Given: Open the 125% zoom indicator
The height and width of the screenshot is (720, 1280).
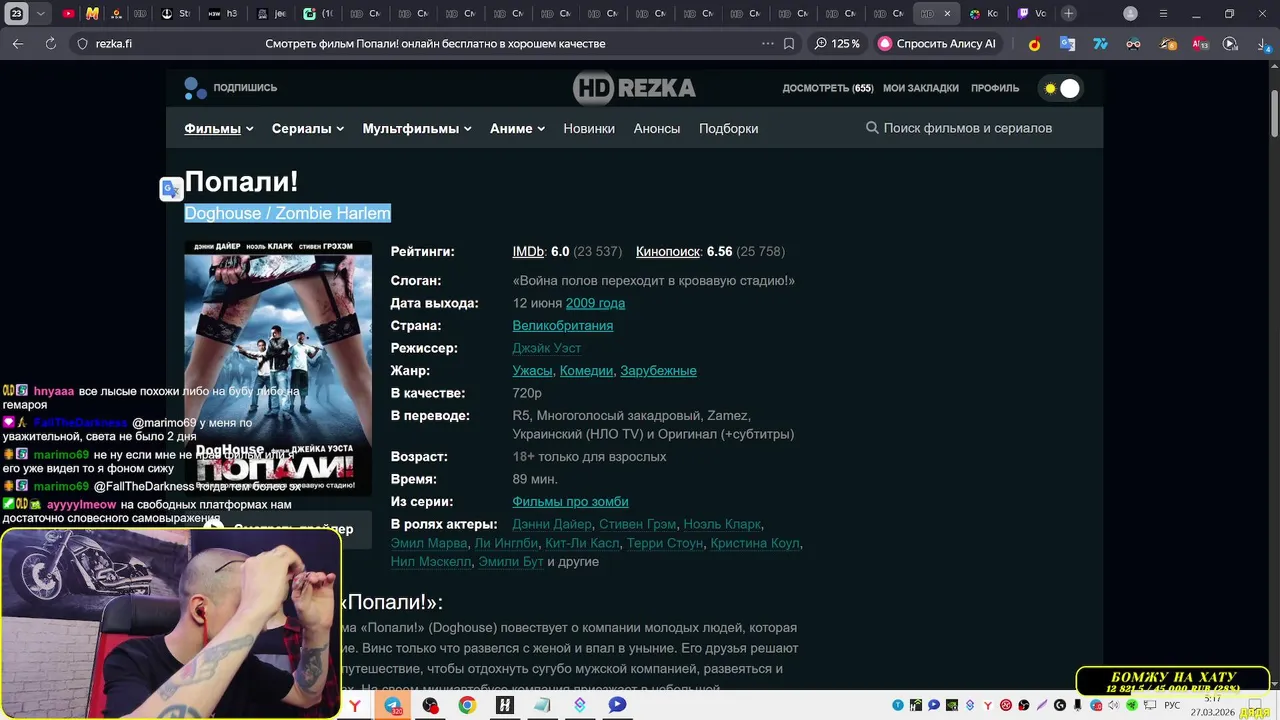Looking at the screenshot, I should tap(837, 44).
